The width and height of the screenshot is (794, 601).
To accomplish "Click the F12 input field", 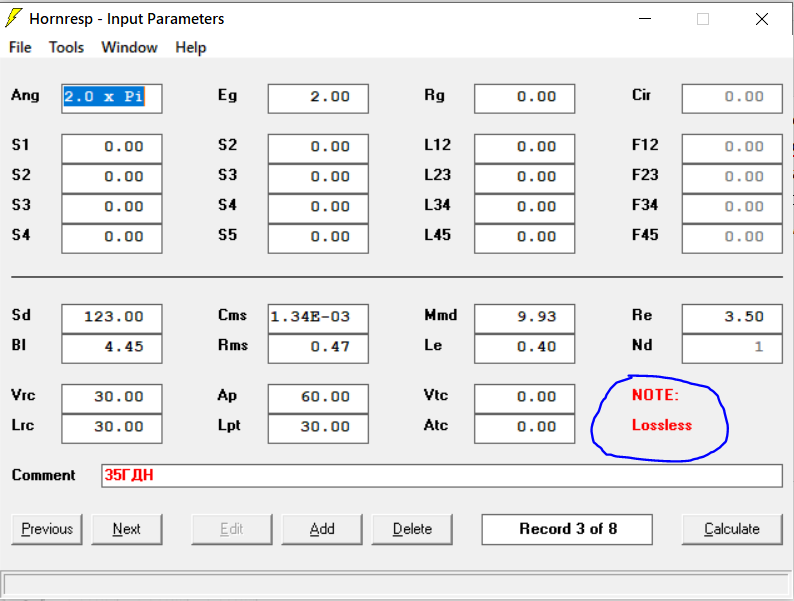I will [732, 148].
